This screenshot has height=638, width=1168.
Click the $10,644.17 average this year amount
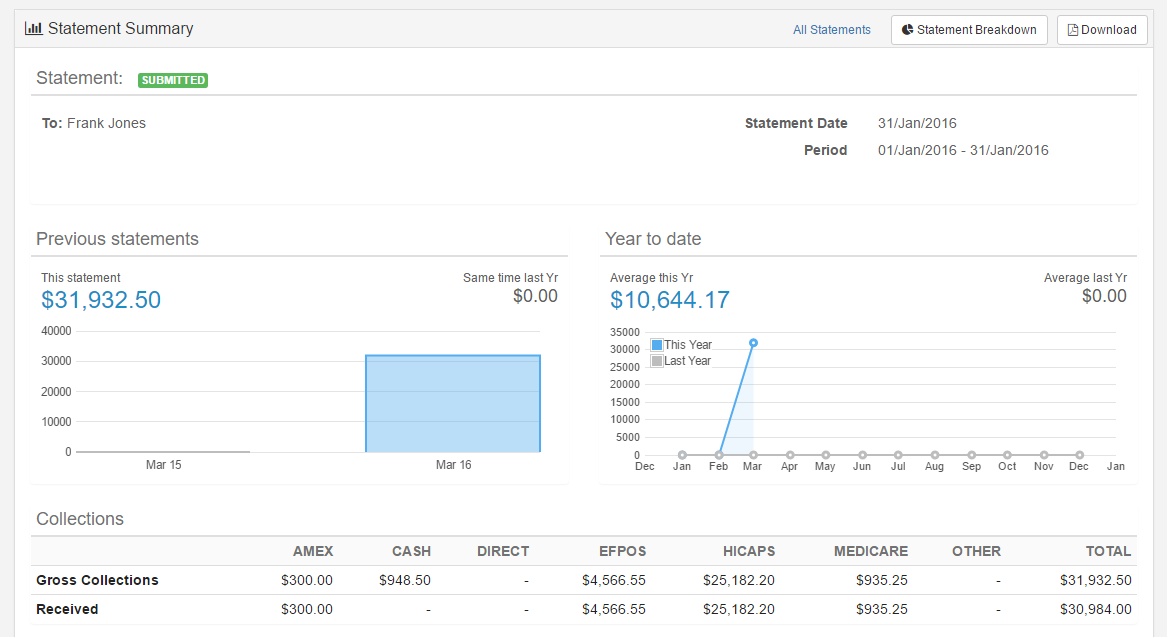(x=670, y=300)
